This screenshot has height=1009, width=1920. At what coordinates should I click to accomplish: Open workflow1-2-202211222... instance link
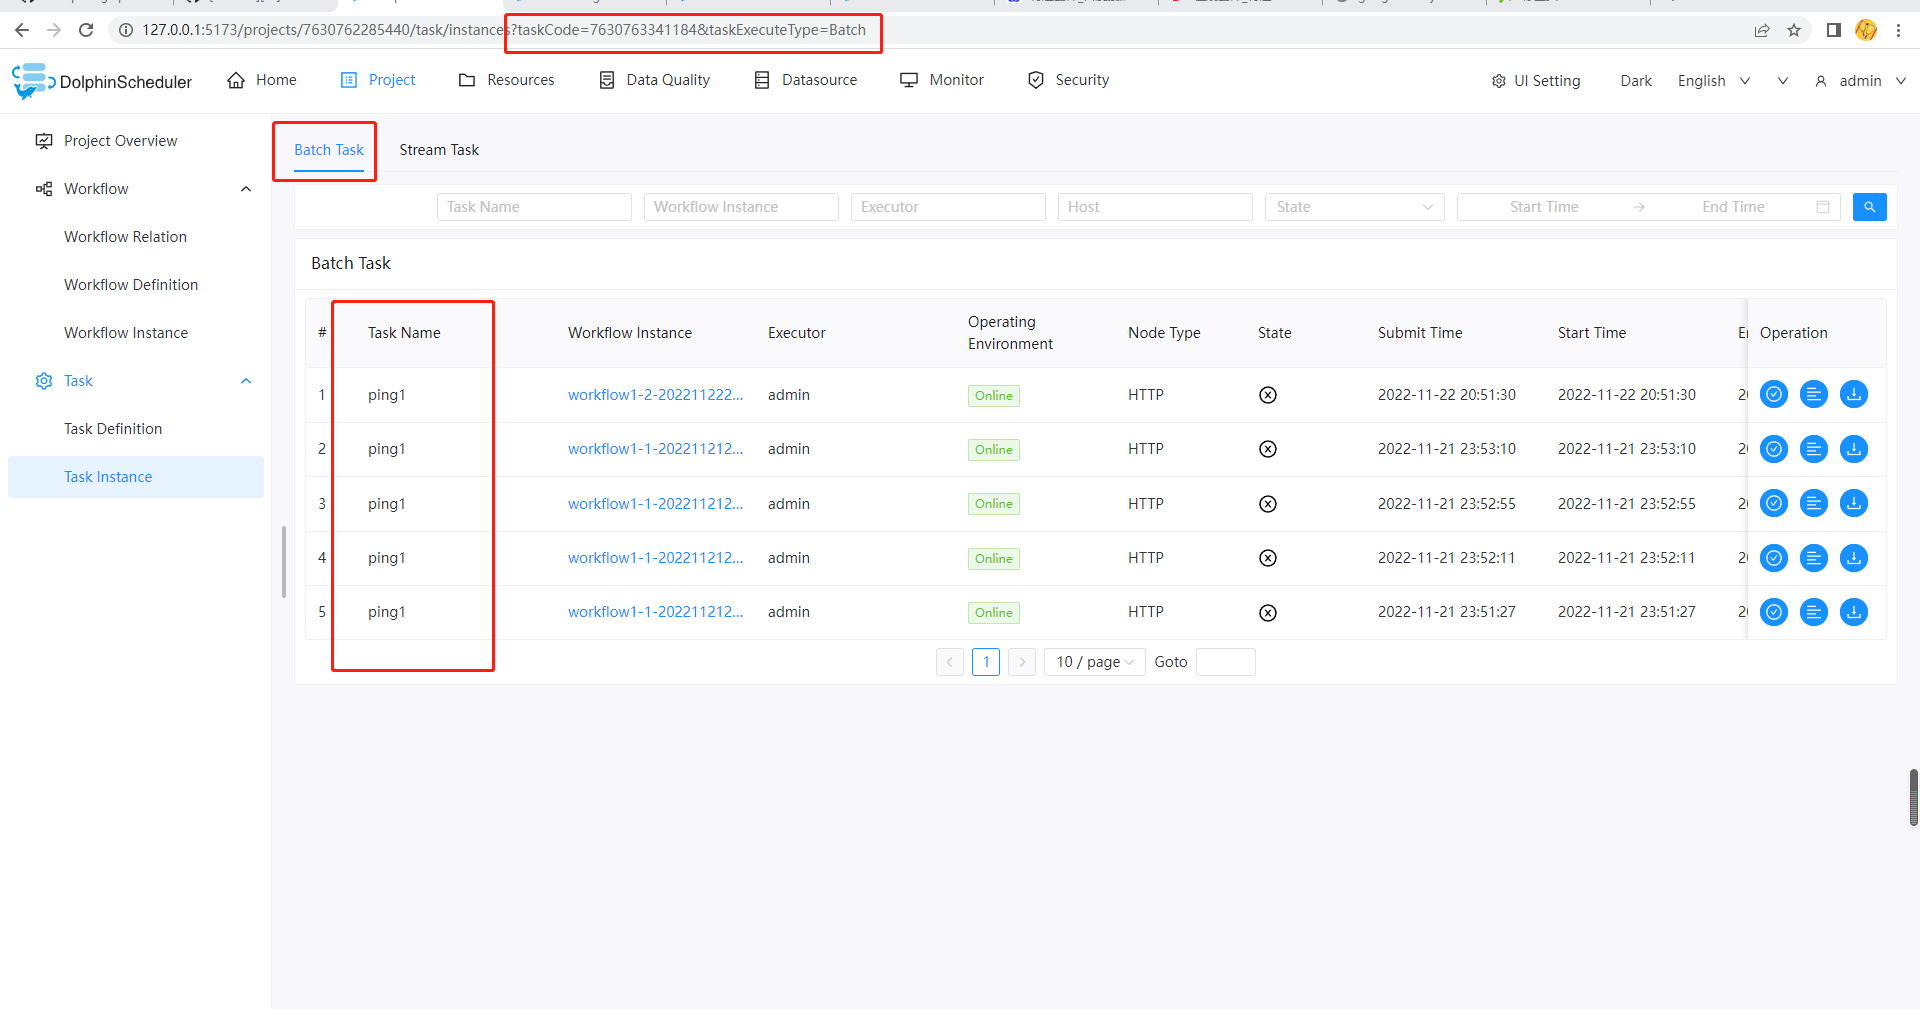point(655,395)
